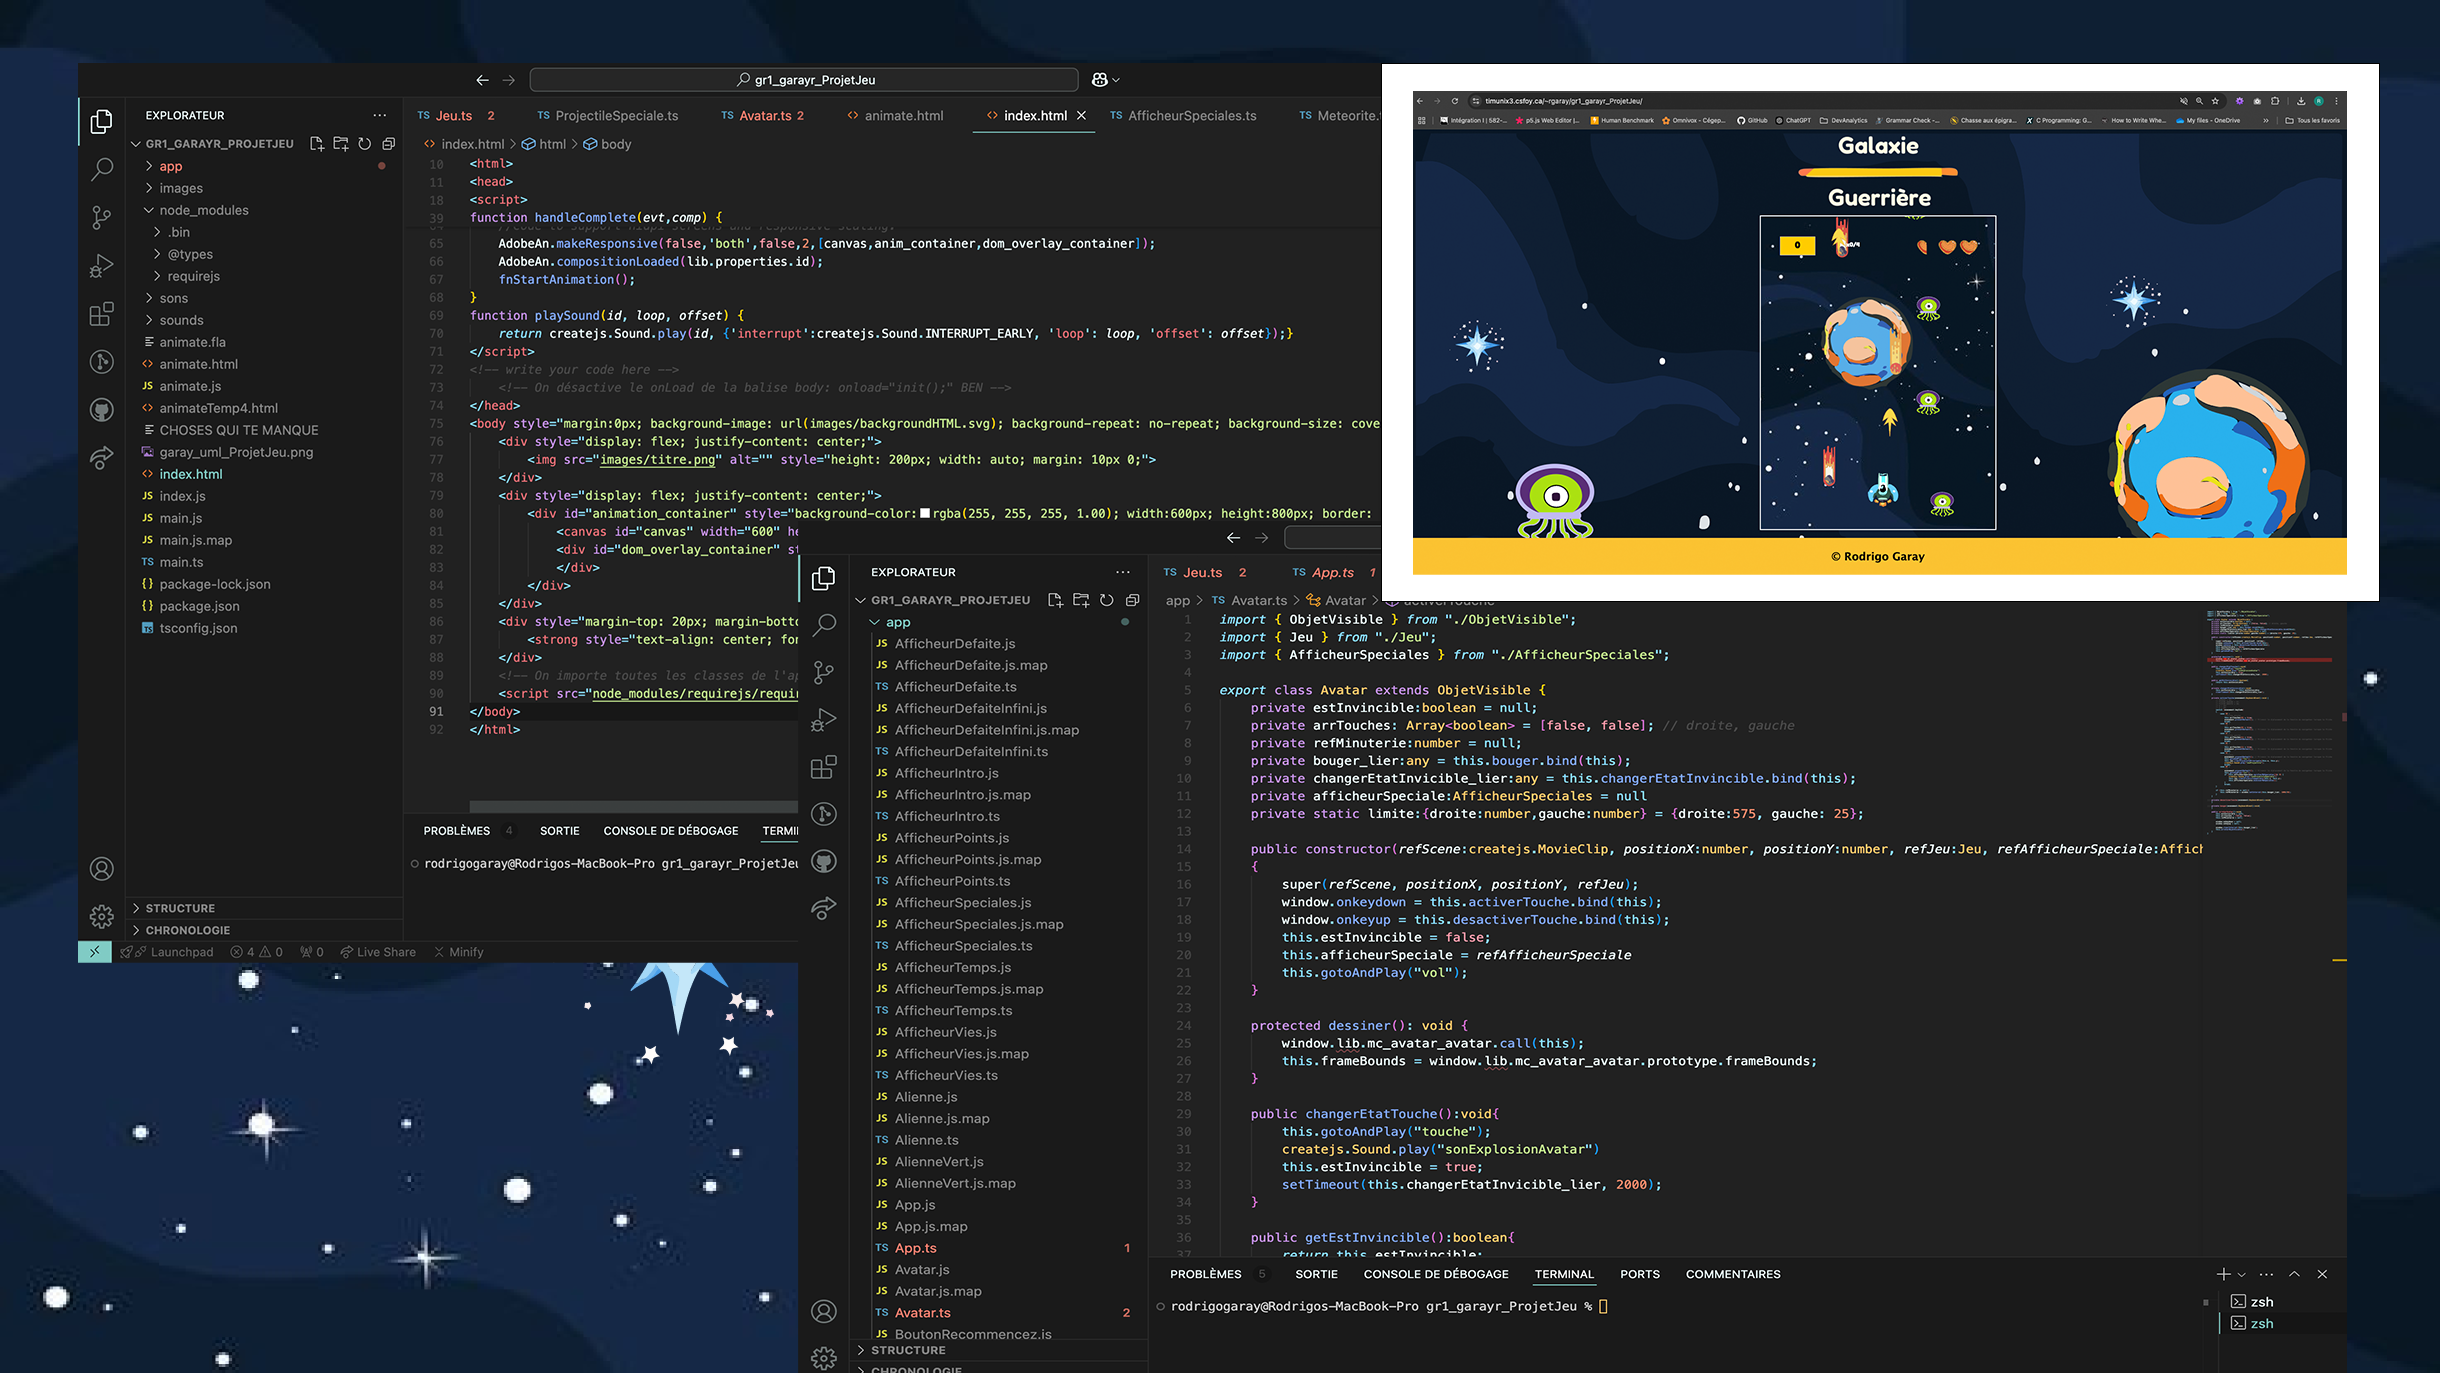
Task: Click New File icon in explorer header
Action: [317, 144]
